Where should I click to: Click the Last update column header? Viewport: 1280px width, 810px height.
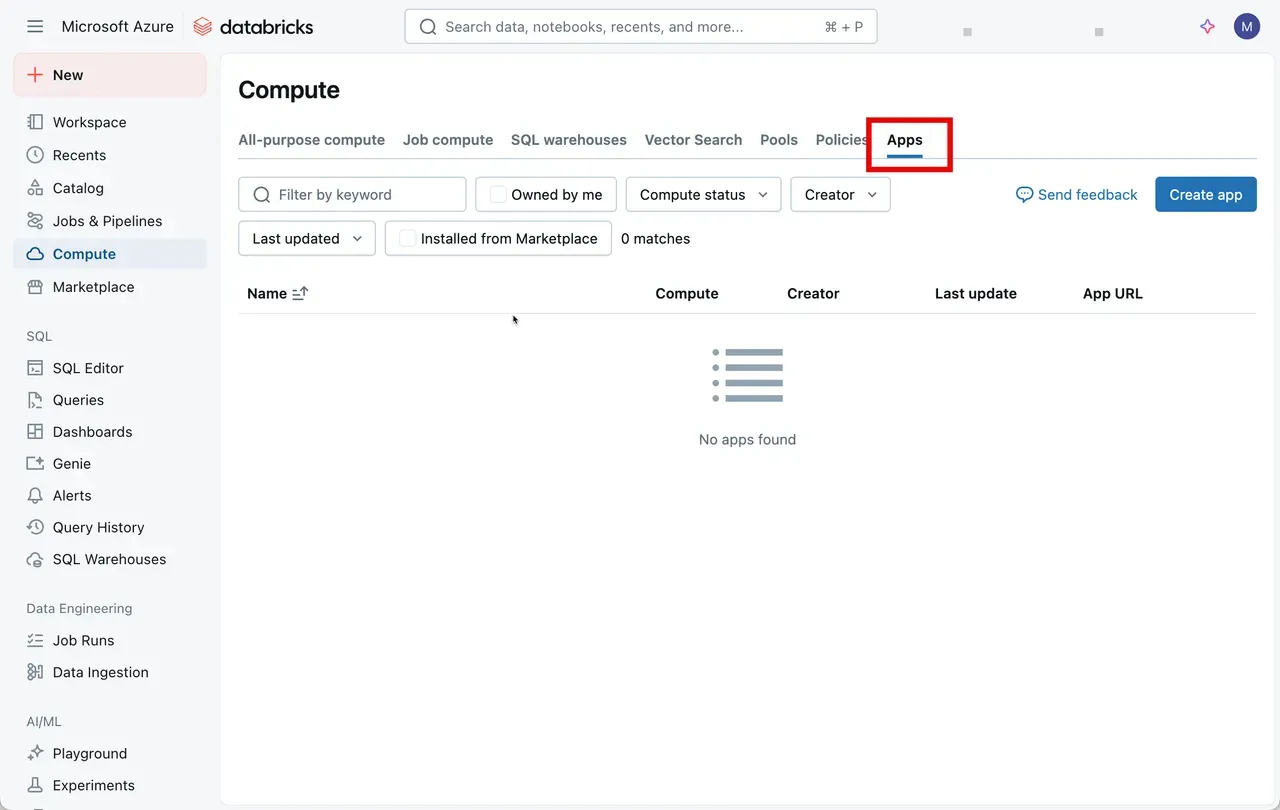tap(976, 294)
